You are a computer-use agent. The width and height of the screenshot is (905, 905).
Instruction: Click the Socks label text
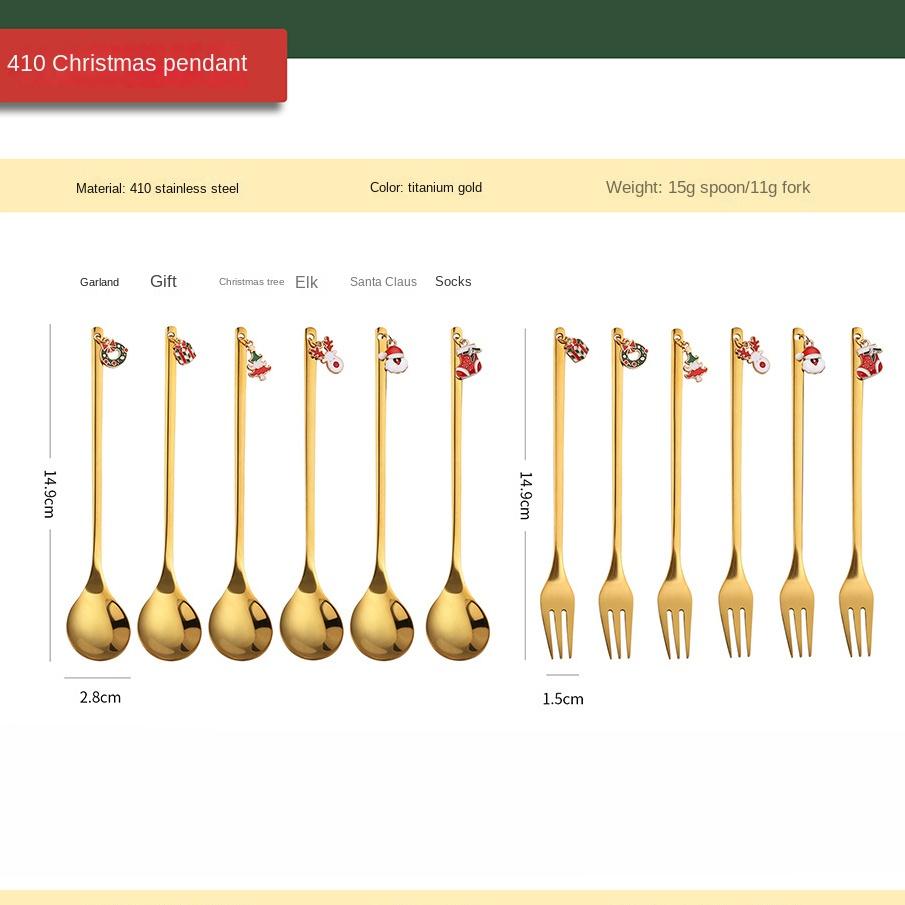coord(453,281)
